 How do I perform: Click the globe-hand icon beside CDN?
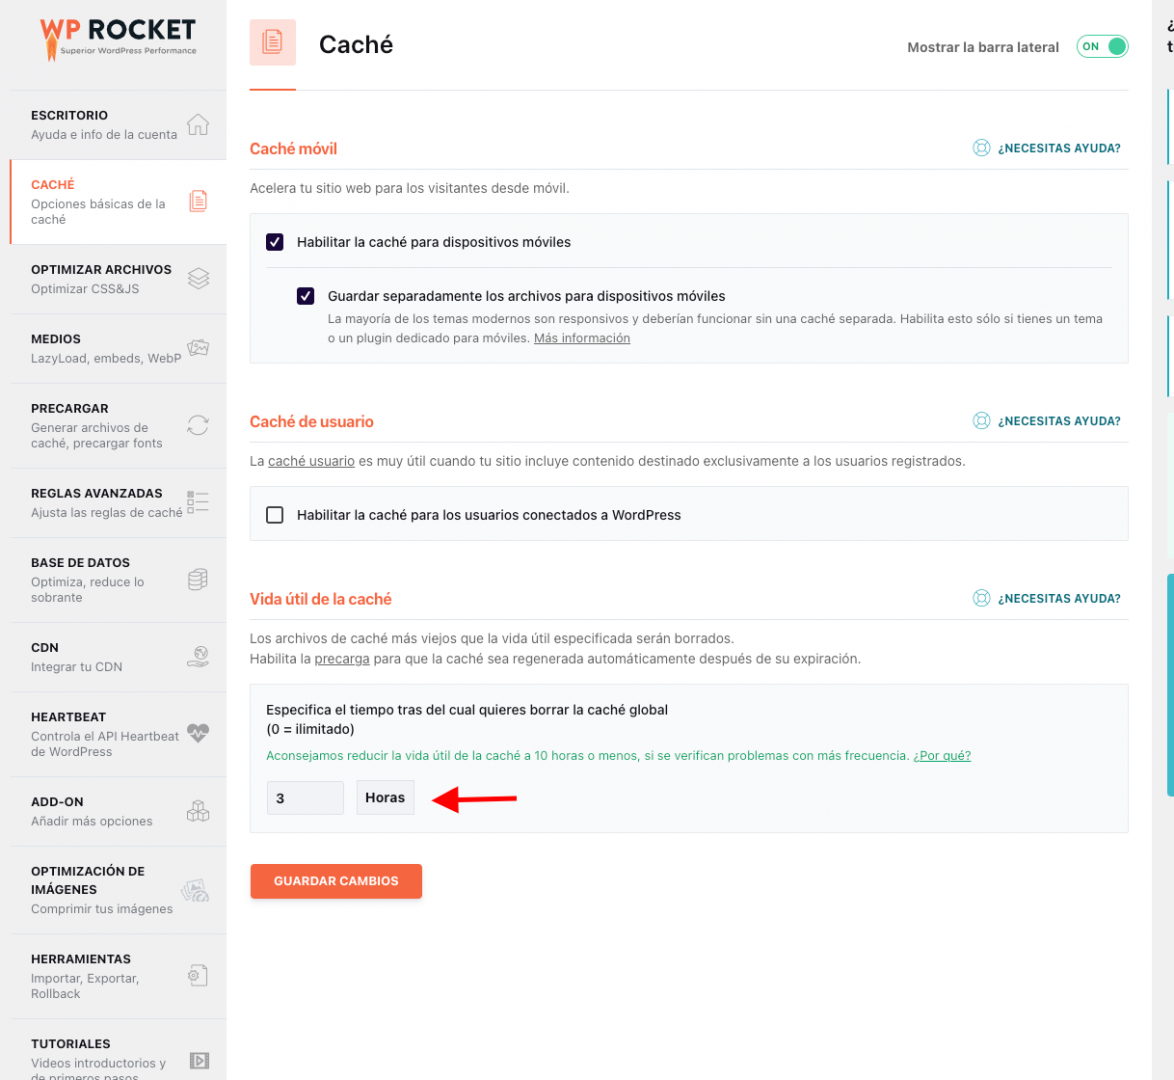(x=198, y=657)
